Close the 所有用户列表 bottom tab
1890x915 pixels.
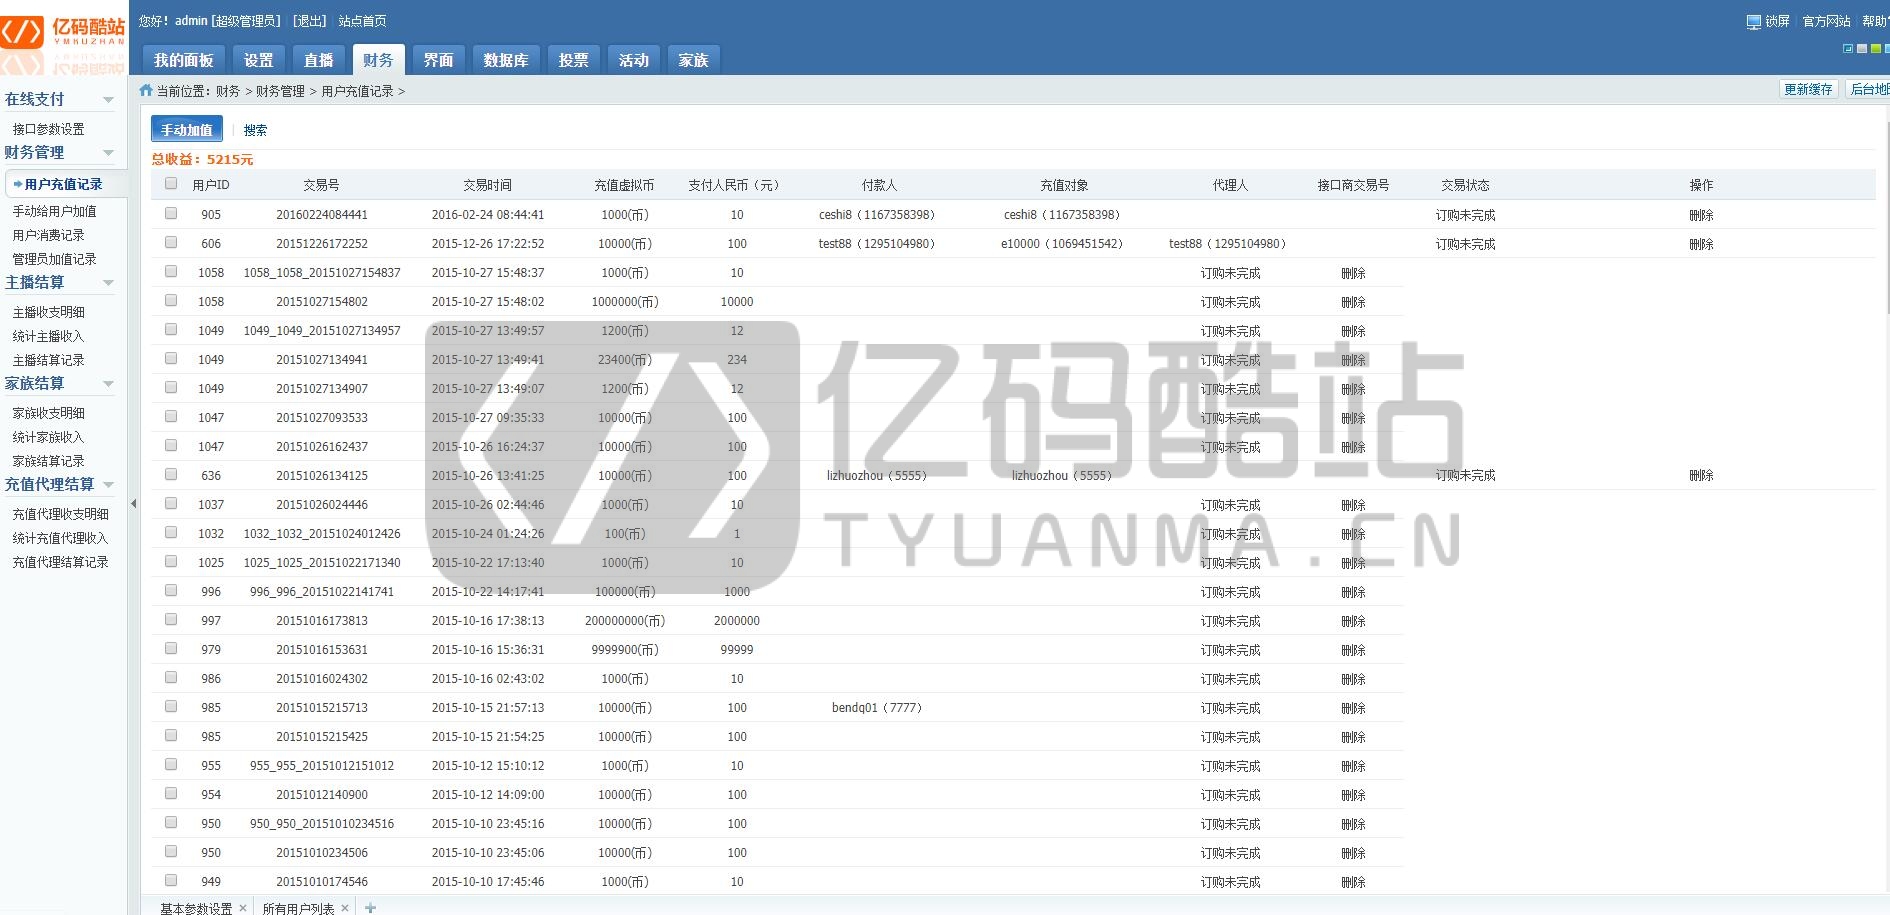click(345, 908)
